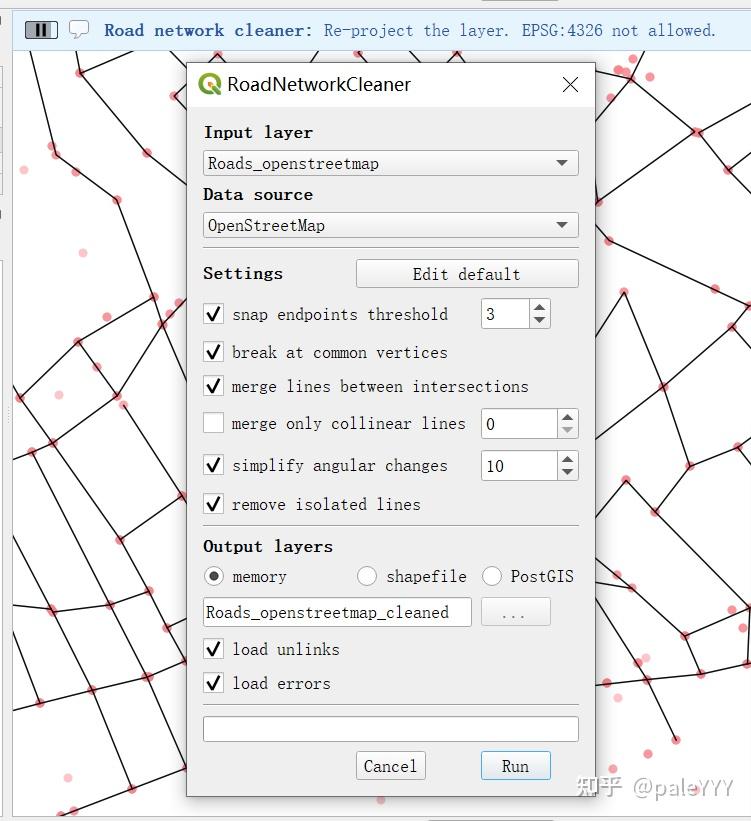Click the message bar pause icon
751x821 pixels.
[x=41, y=30]
